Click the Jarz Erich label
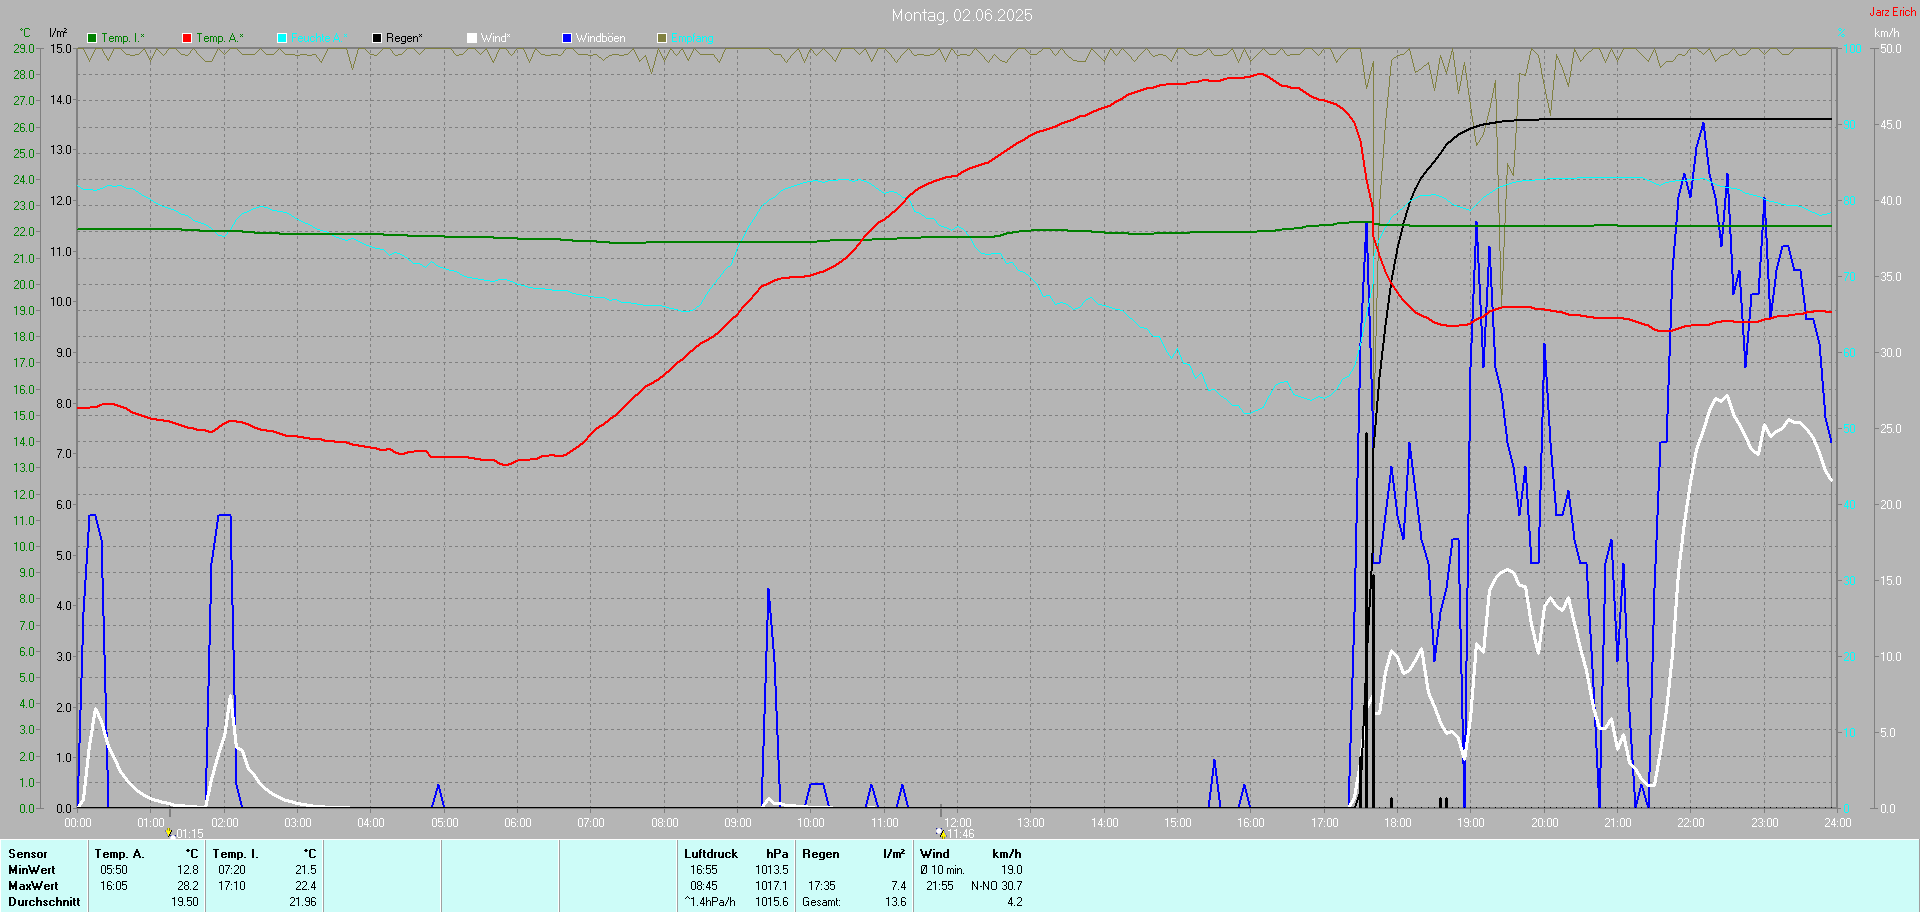Viewport: 1920px width, 912px height. pyautogui.click(x=1892, y=12)
